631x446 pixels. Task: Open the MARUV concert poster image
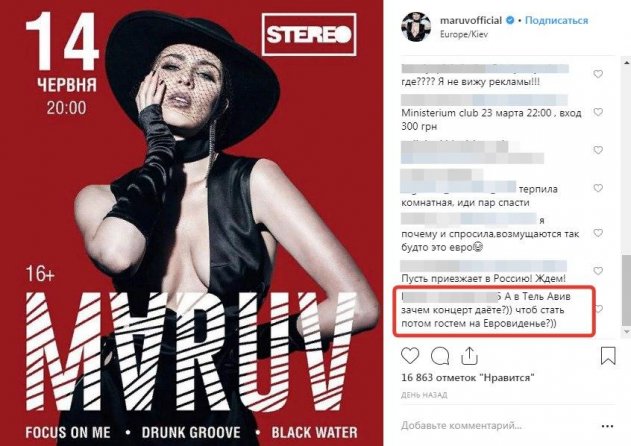point(192,223)
